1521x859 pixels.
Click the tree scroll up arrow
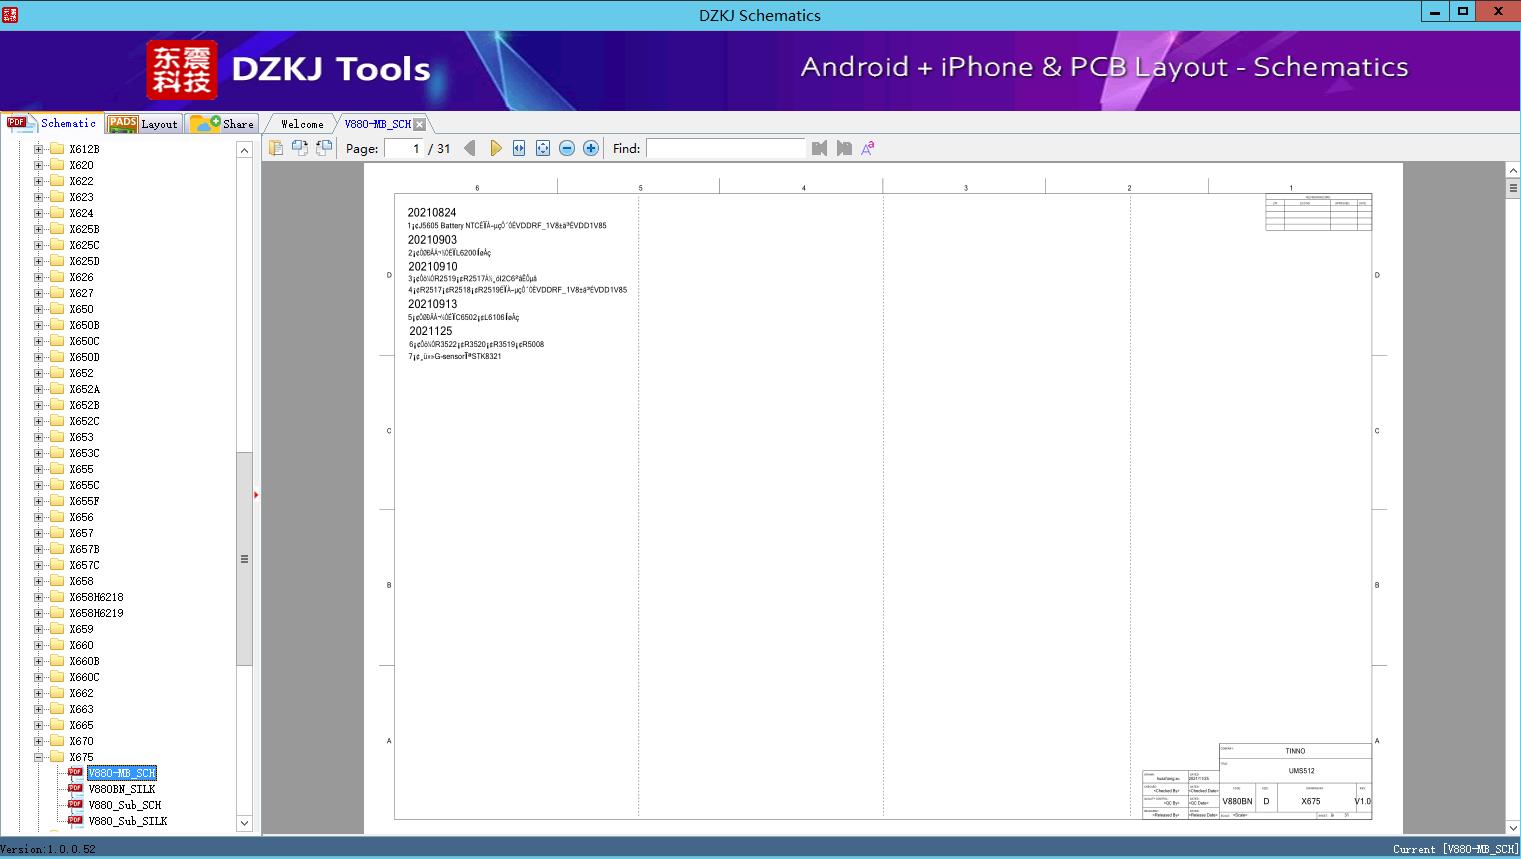click(244, 150)
